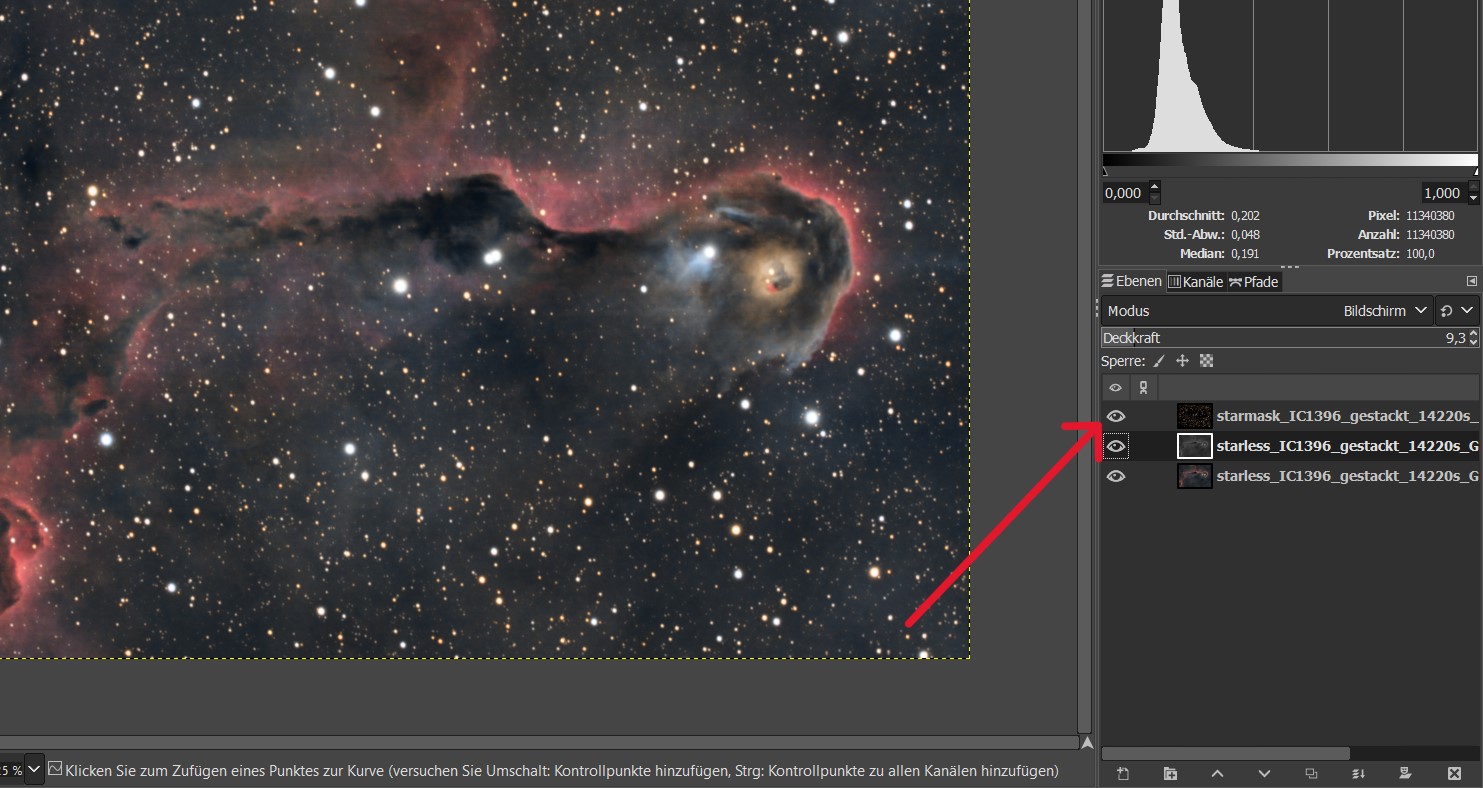
Task: Open the layers dock tab configuration menu
Action: pos(1471,282)
